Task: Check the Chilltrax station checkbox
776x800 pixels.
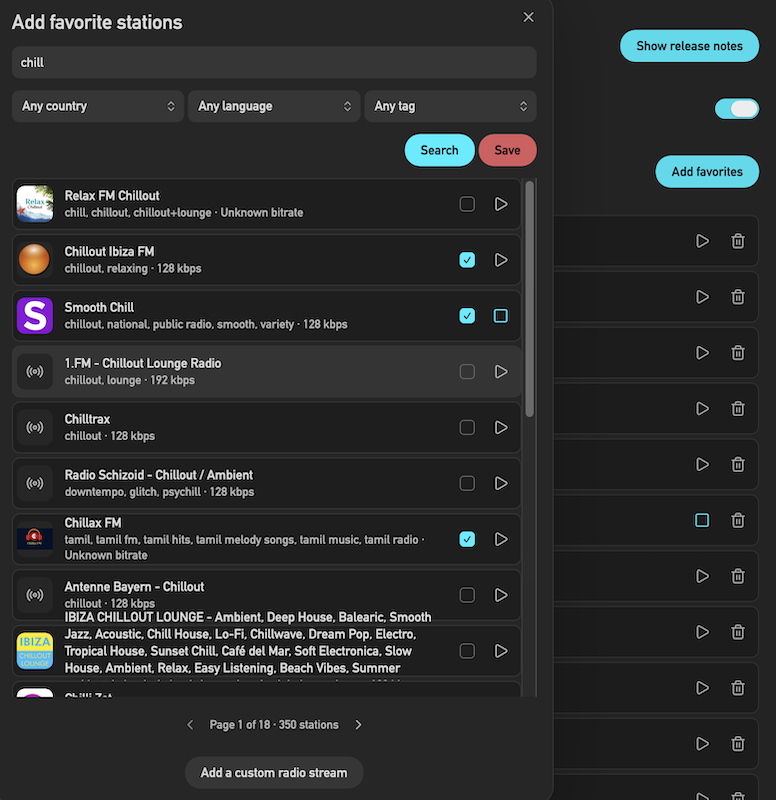Action: point(467,428)
